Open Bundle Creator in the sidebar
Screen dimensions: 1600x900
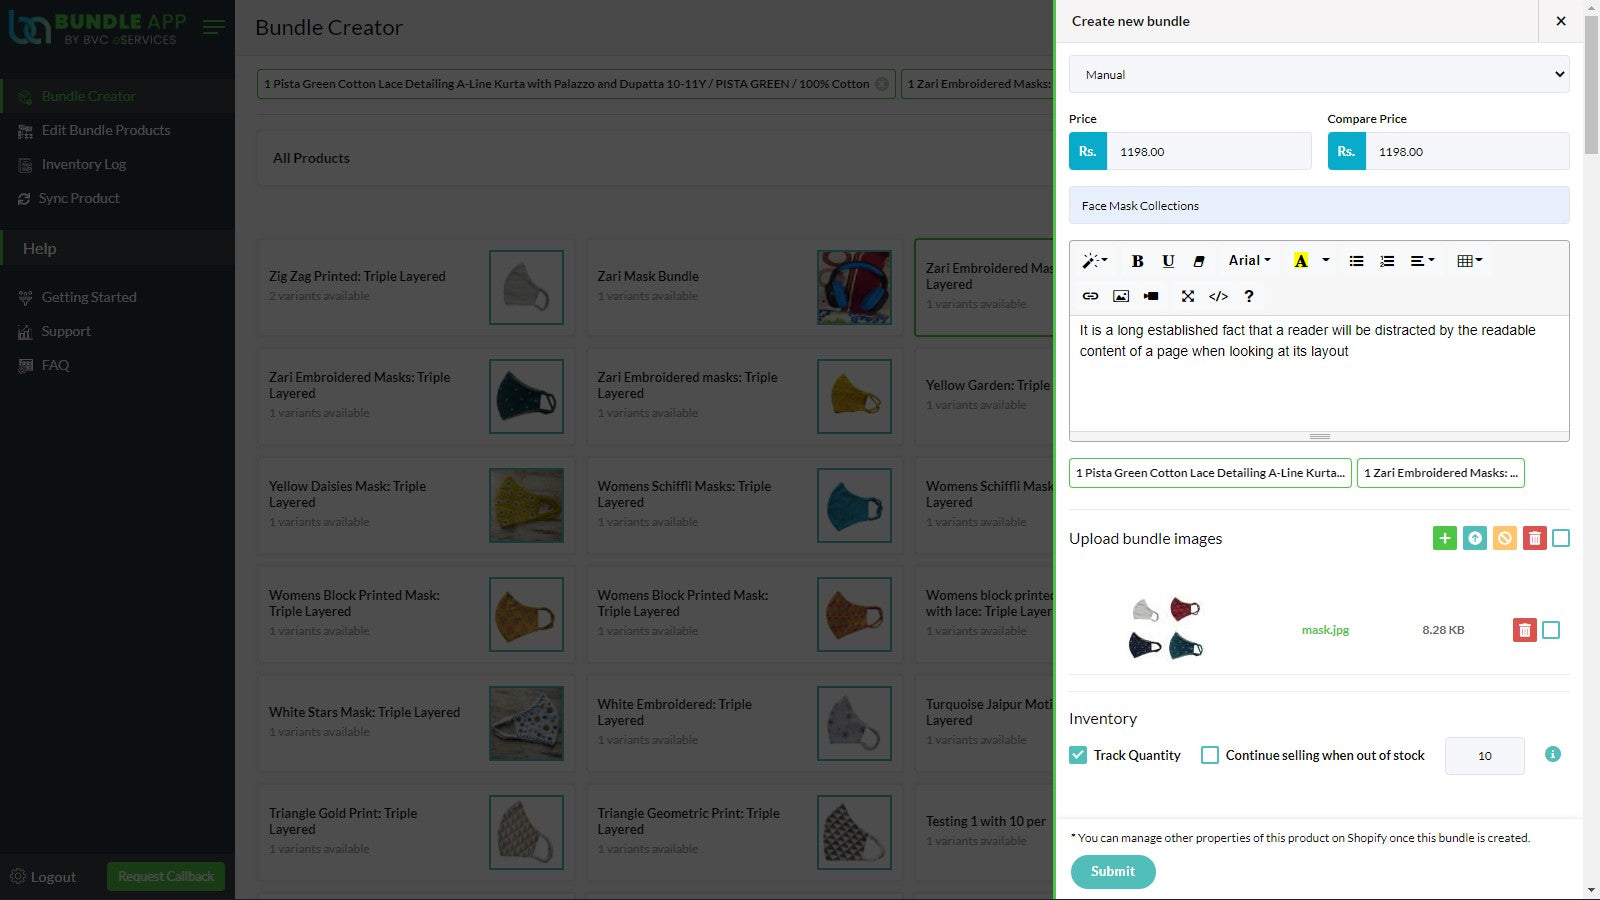(x=88, y=96)
